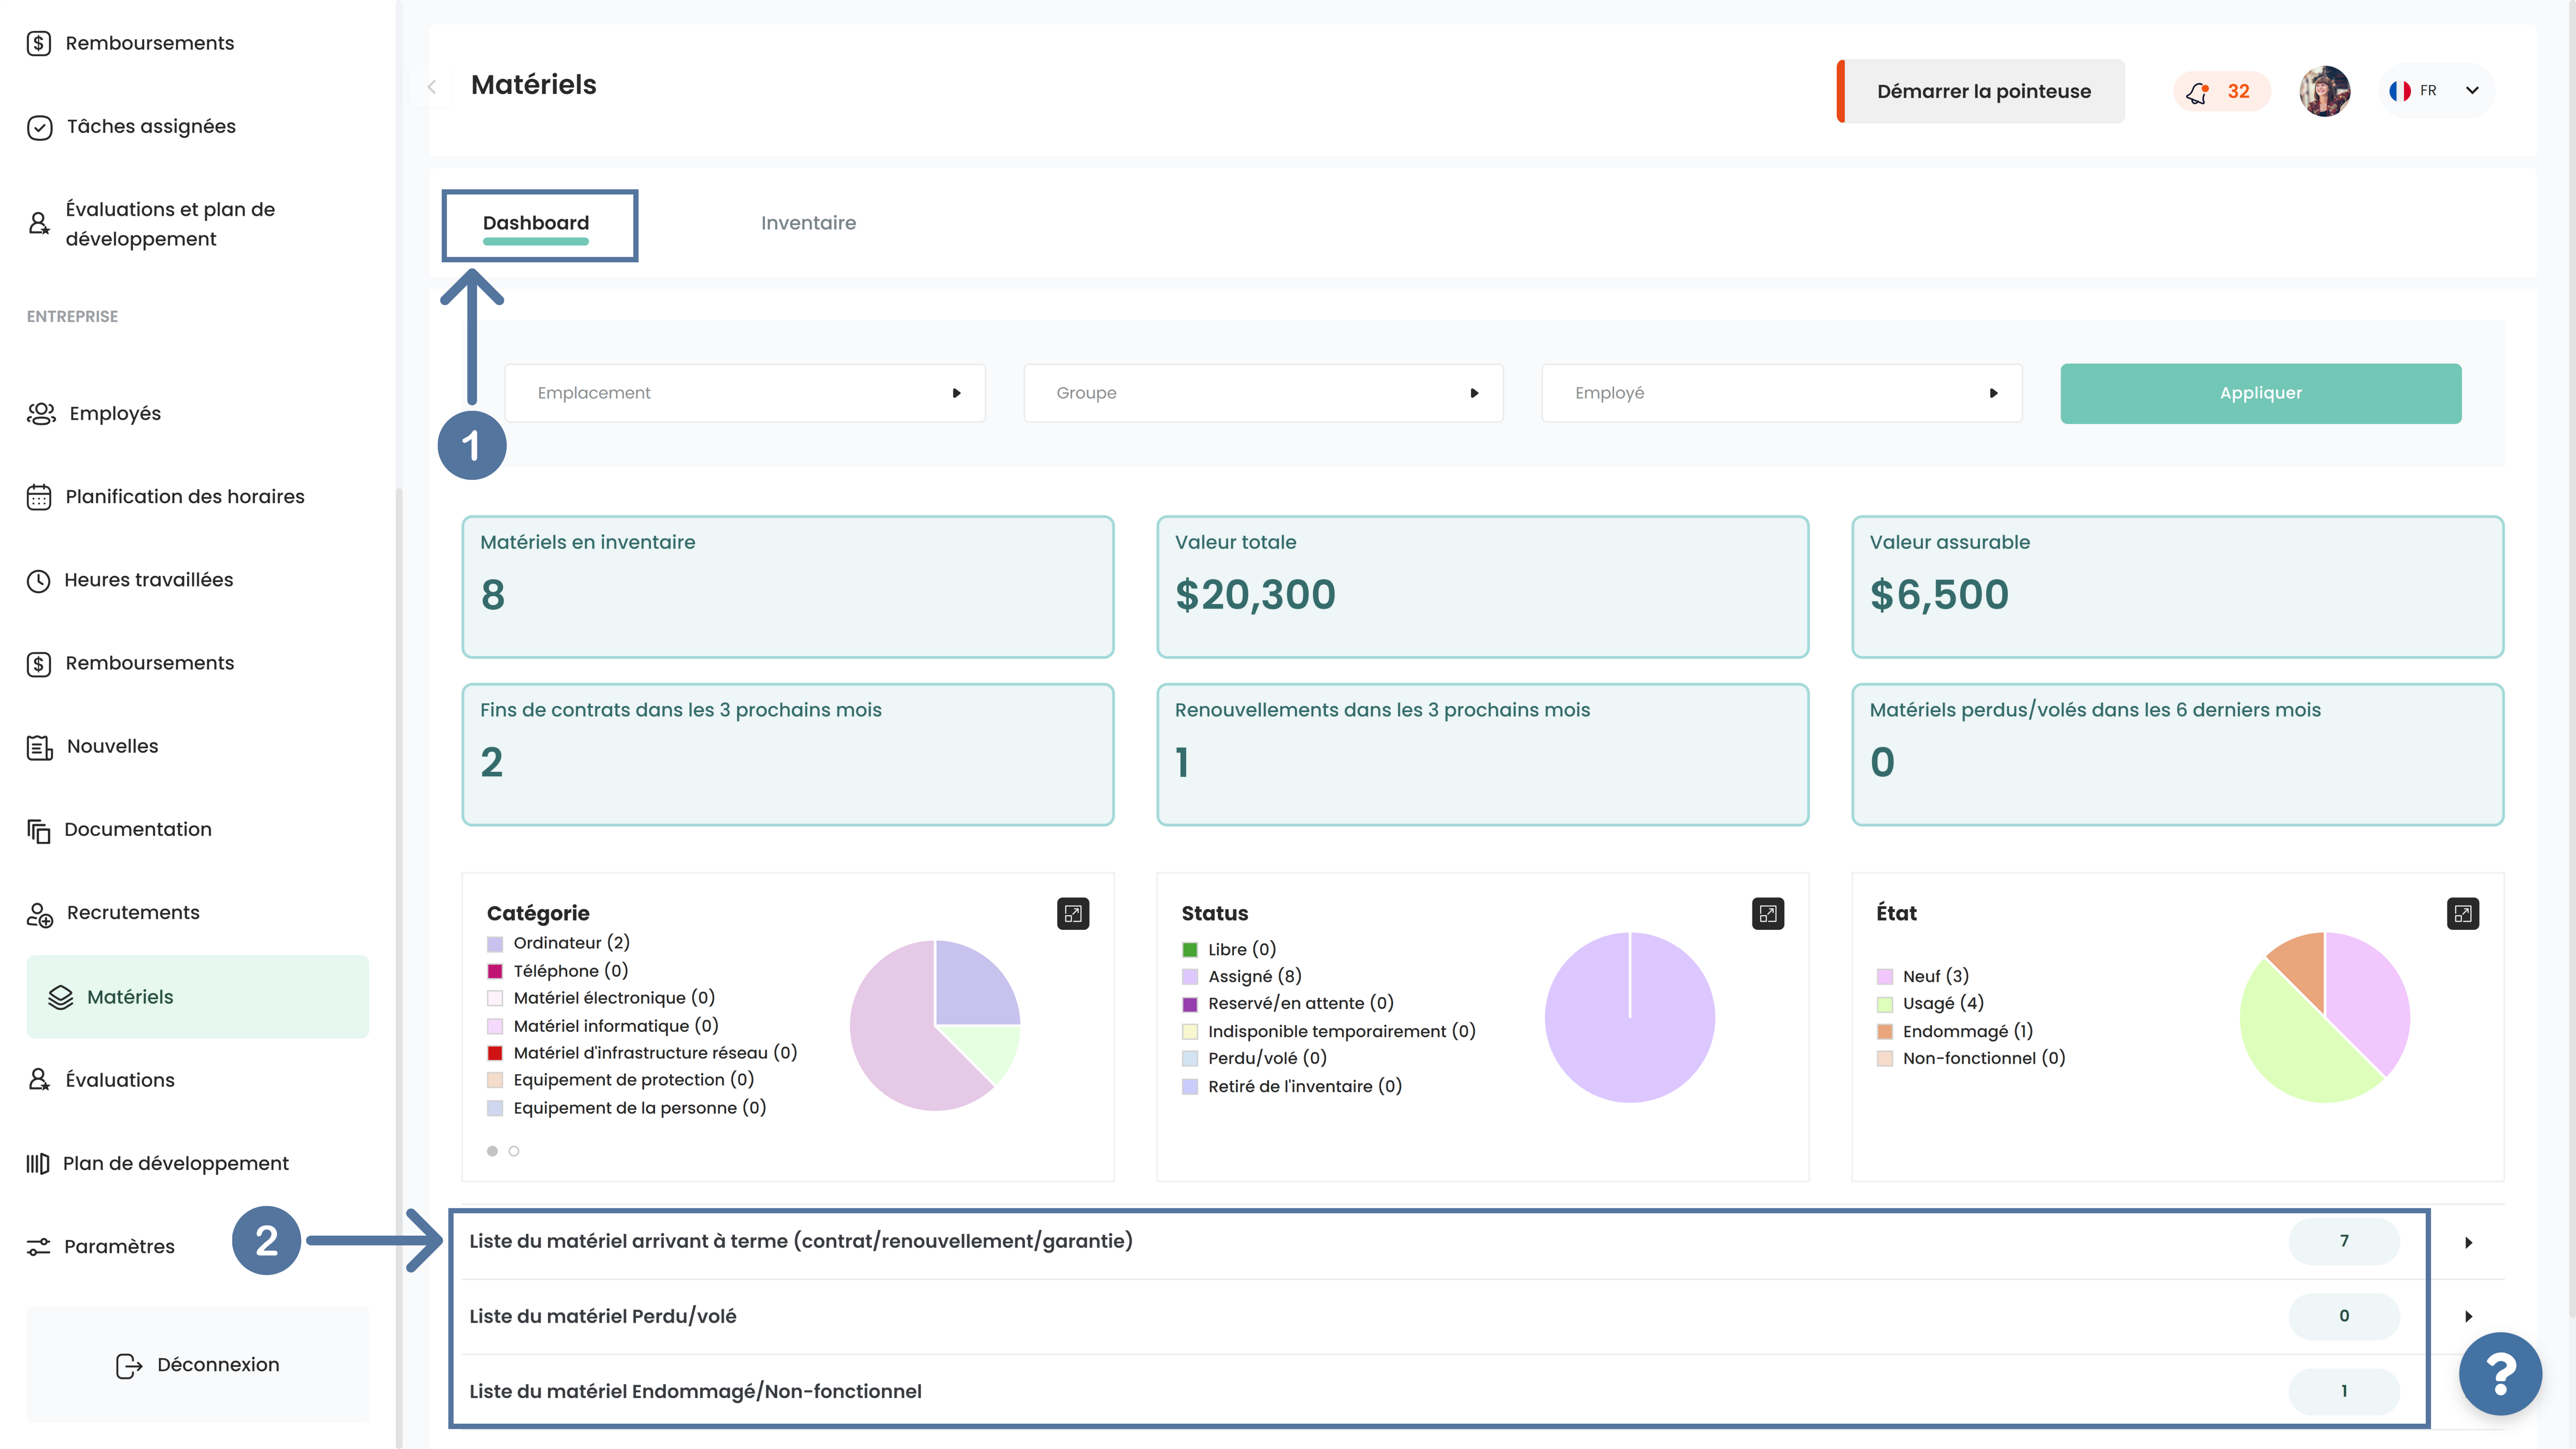
Task: Go to second page of Catégorie legend
Action: pos(514,1152)
